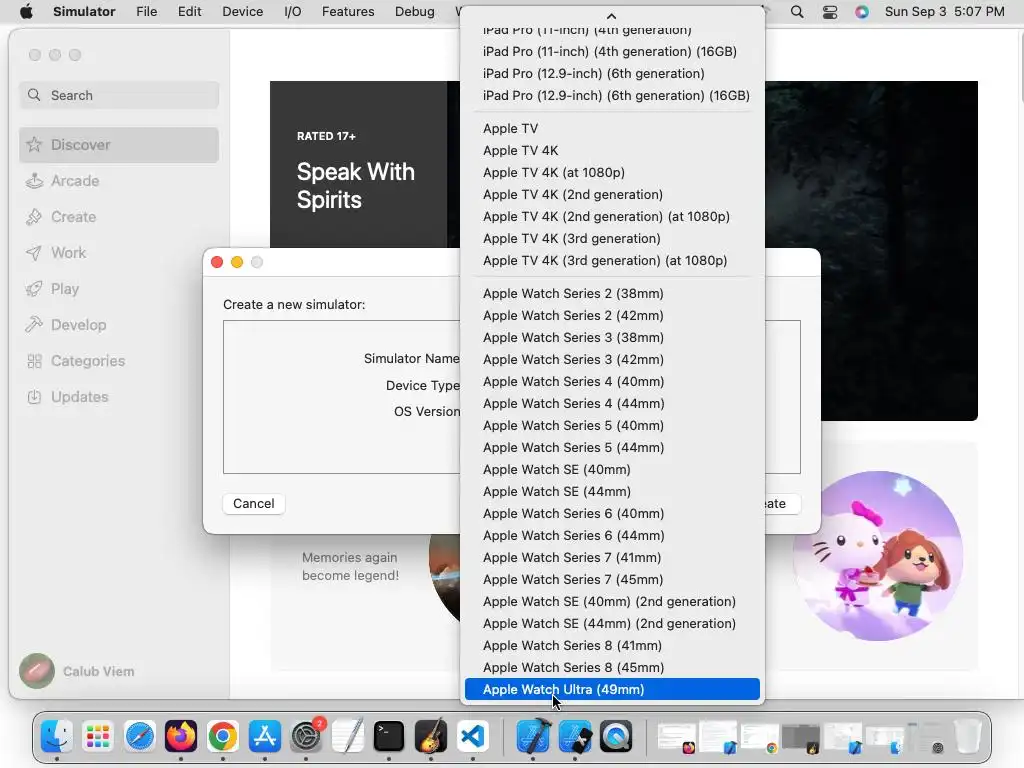Screen dimensions: 1024x768
Task: Select Apple Watch SE (40mm) first generation
Action: pos(612,469)
